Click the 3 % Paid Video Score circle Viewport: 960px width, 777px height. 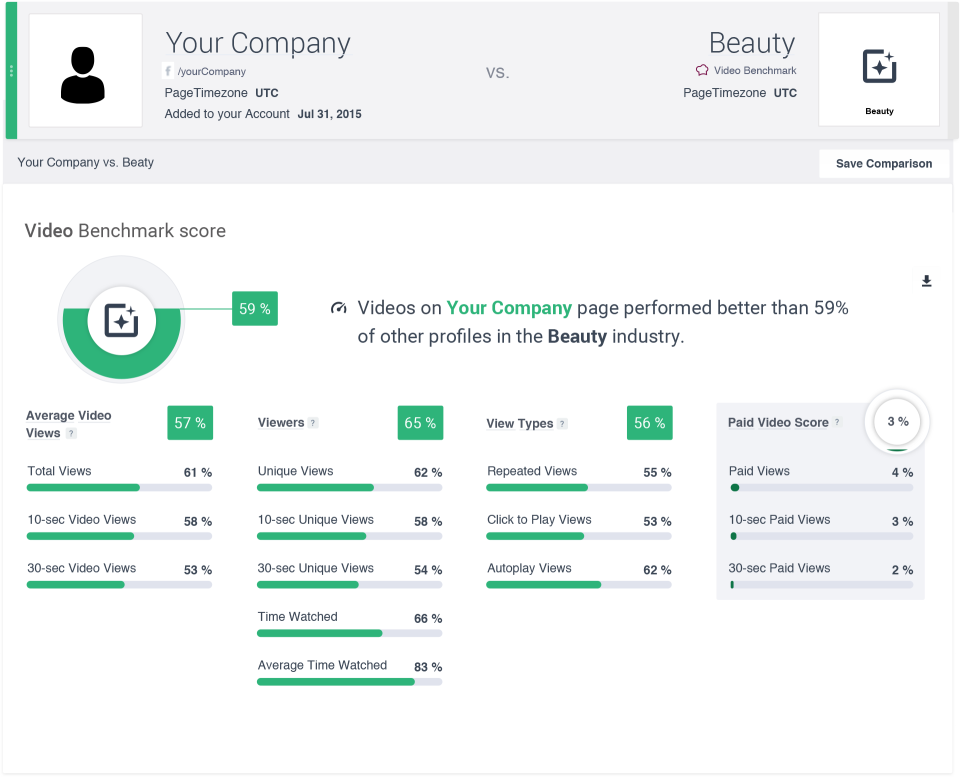(x=897, y=422)
